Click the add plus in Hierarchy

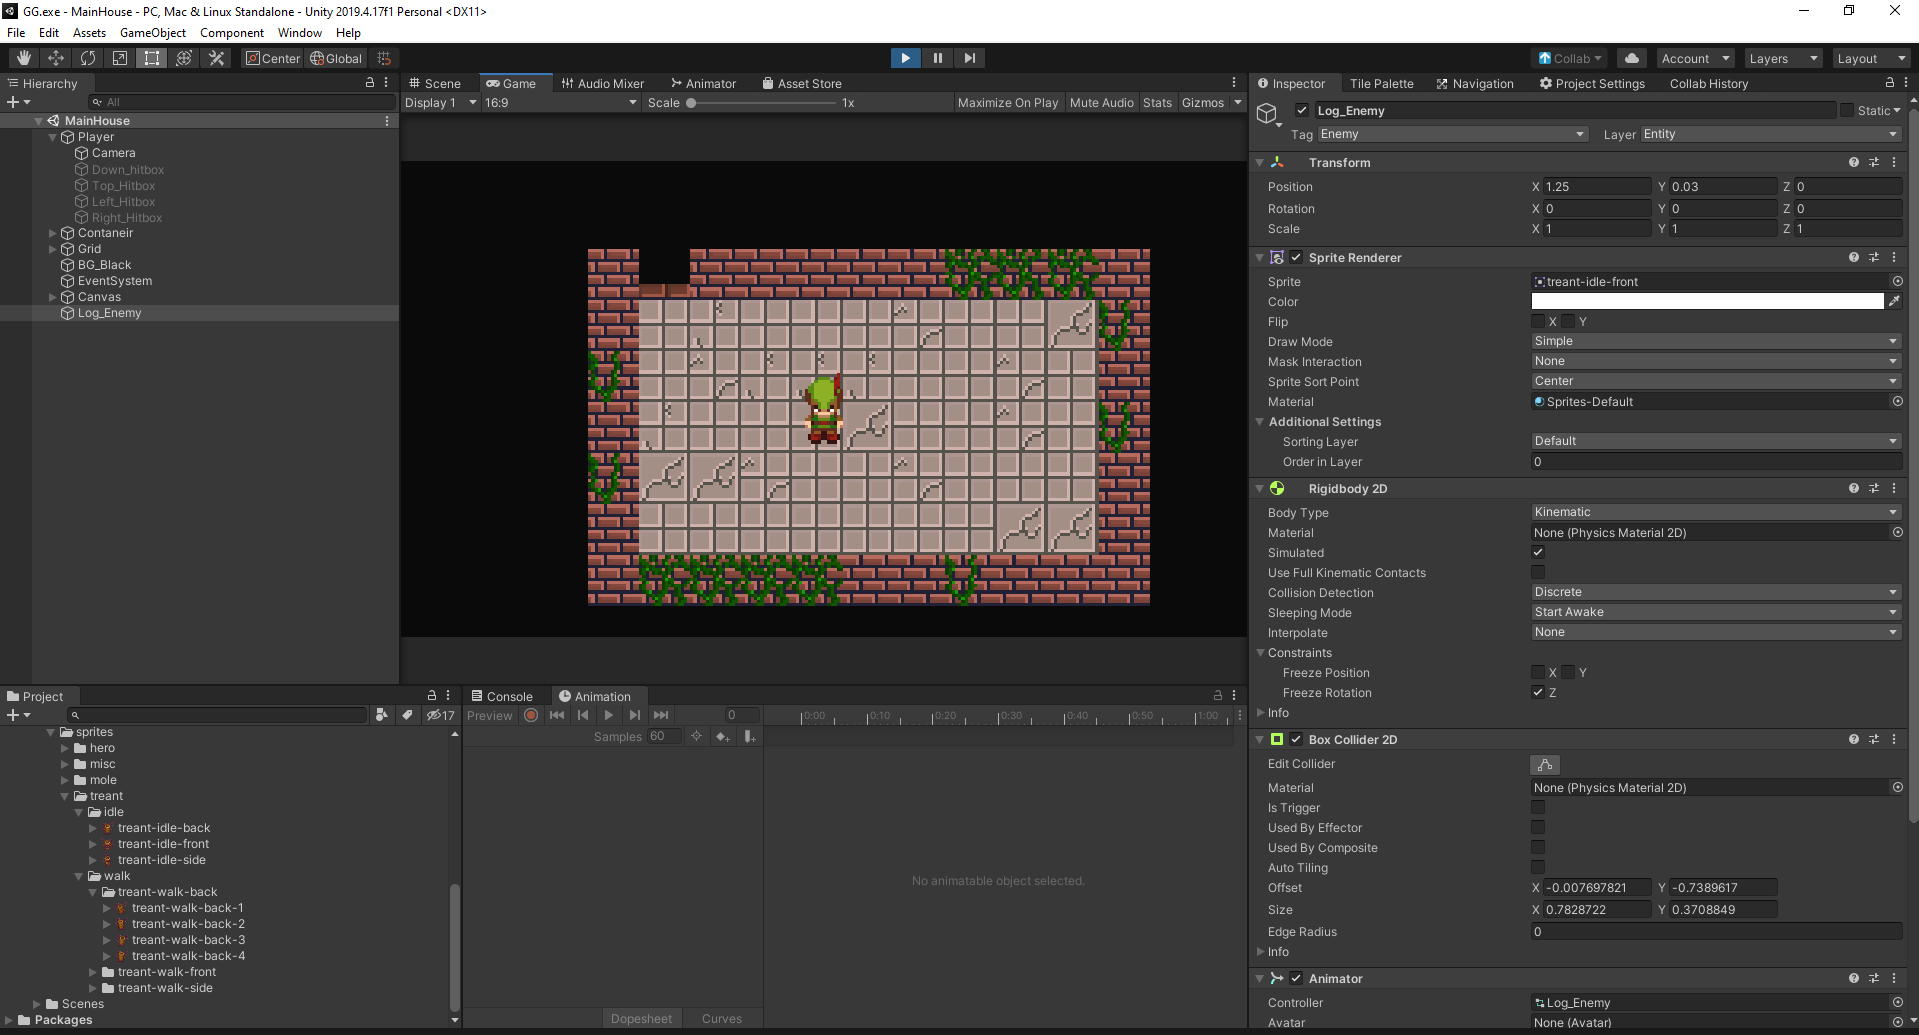click(x=18, y=102)
